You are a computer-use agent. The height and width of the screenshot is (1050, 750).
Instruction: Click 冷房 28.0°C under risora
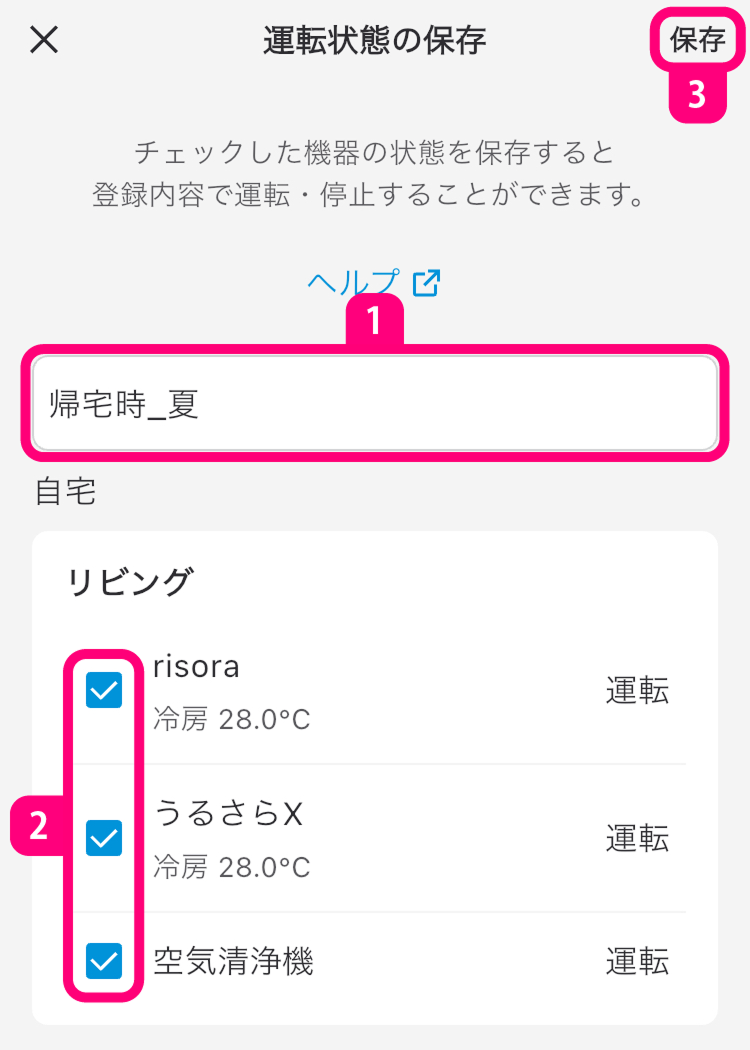232,718
